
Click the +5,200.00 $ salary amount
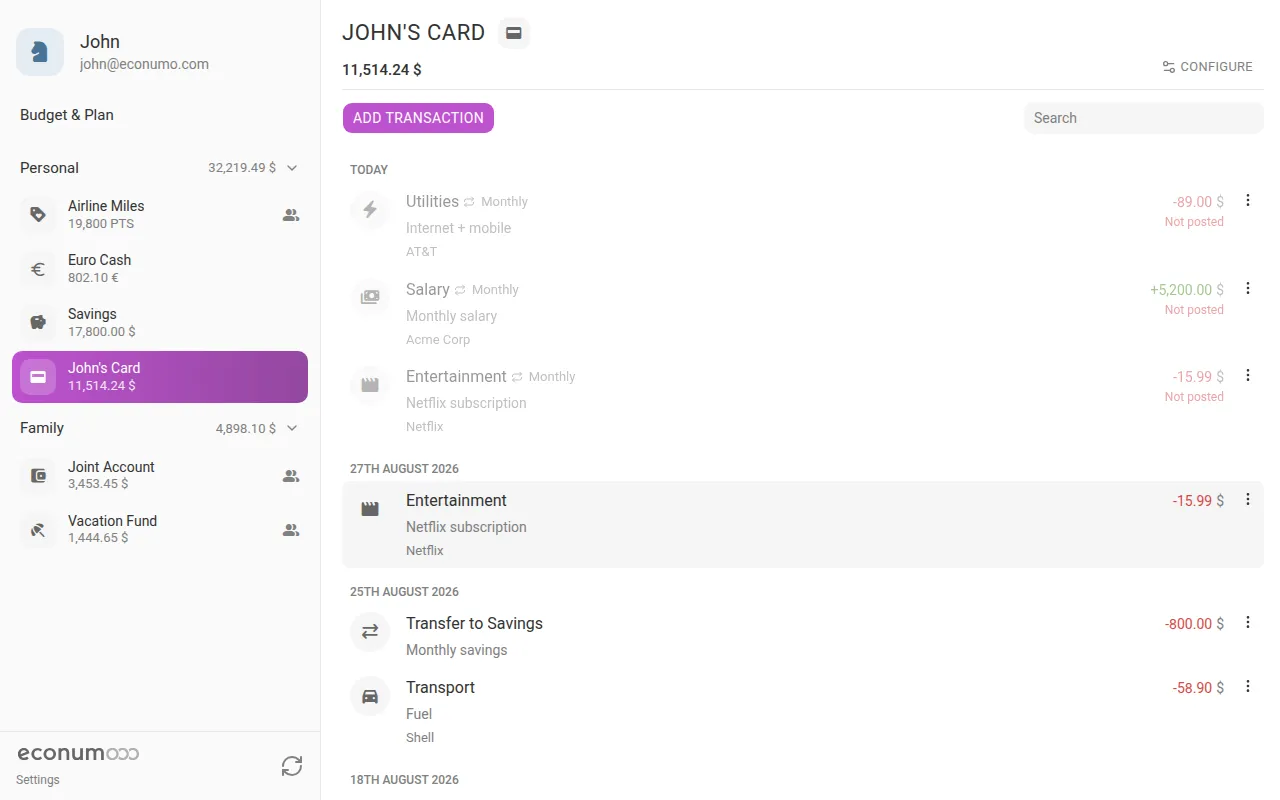[x=1187, y=290]
